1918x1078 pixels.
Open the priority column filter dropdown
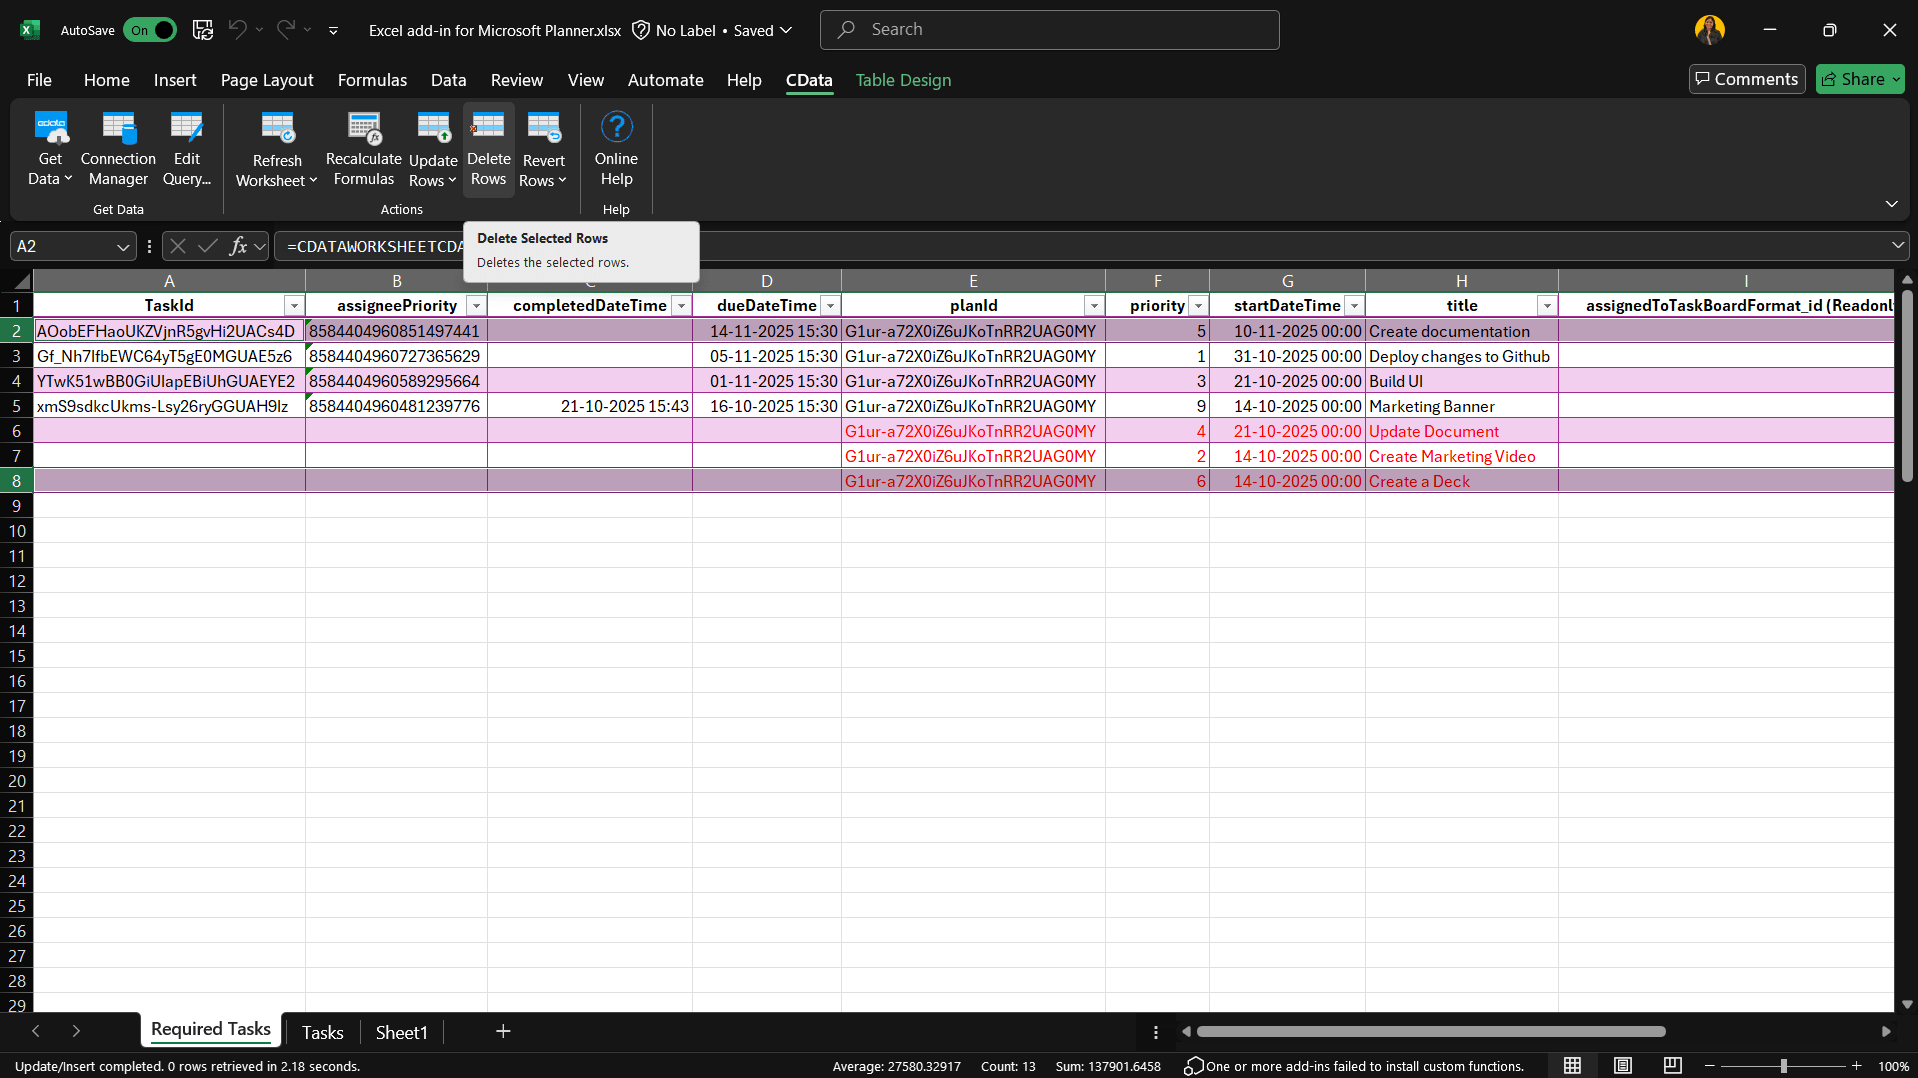pos(1198,306)
